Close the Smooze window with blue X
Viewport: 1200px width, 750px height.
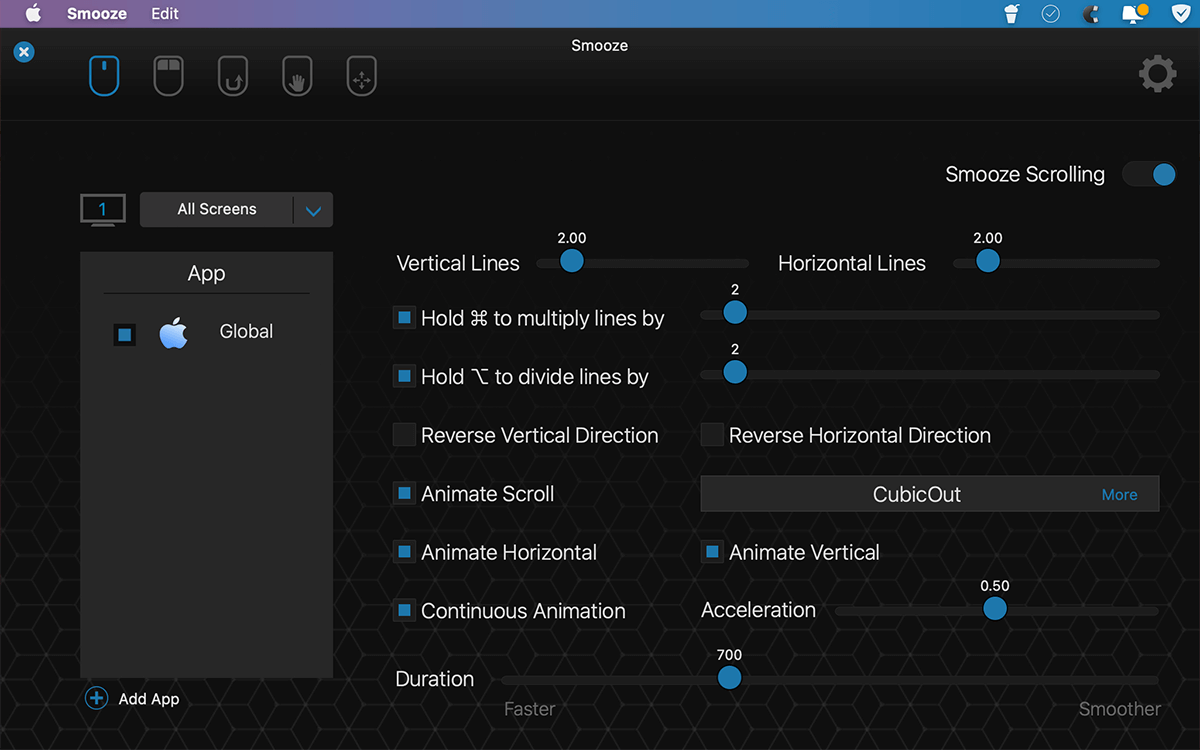24,51
